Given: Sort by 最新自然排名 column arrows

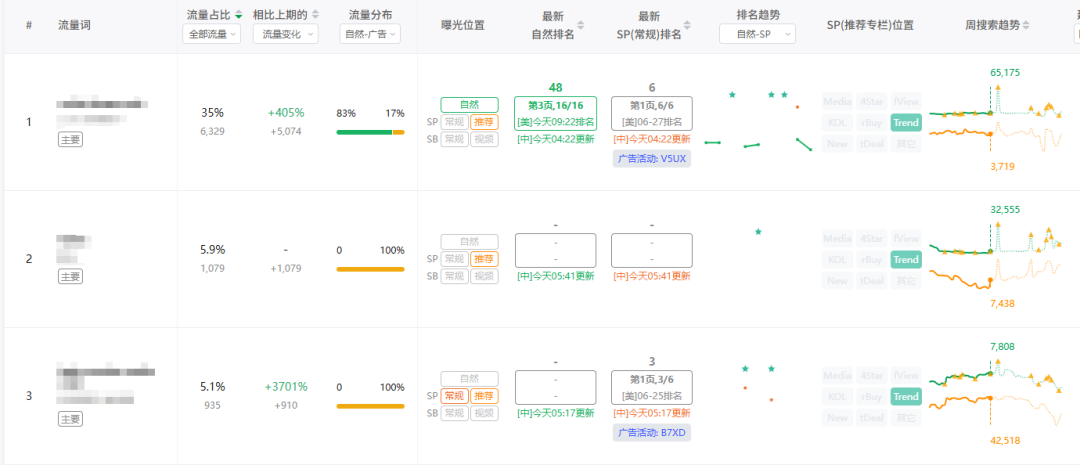Looking at the screenshot, I should tap(580, 25).
